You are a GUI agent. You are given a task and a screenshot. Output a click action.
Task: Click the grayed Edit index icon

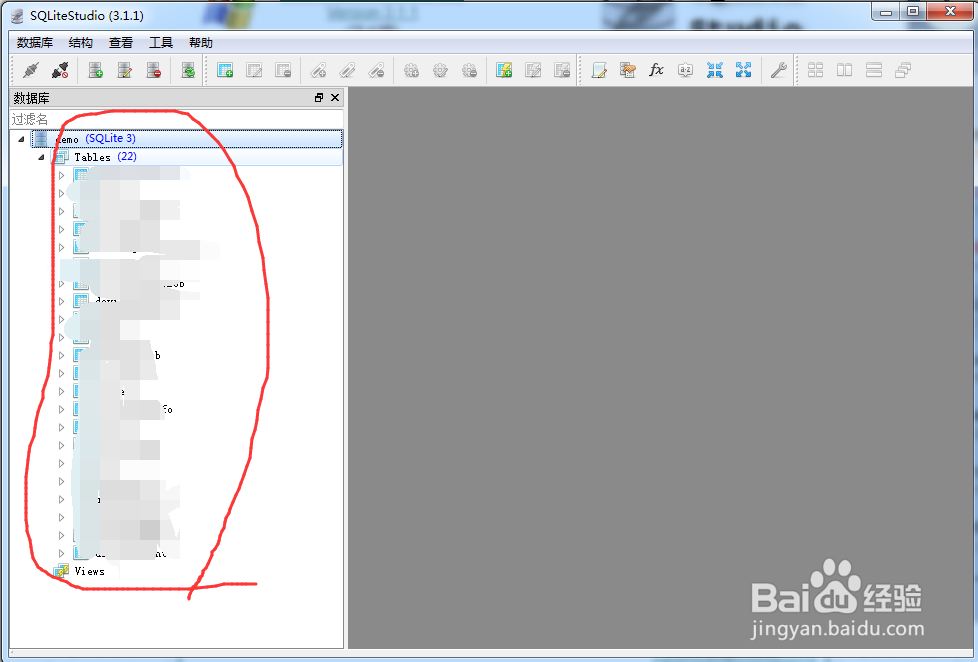tap(347, 70)
